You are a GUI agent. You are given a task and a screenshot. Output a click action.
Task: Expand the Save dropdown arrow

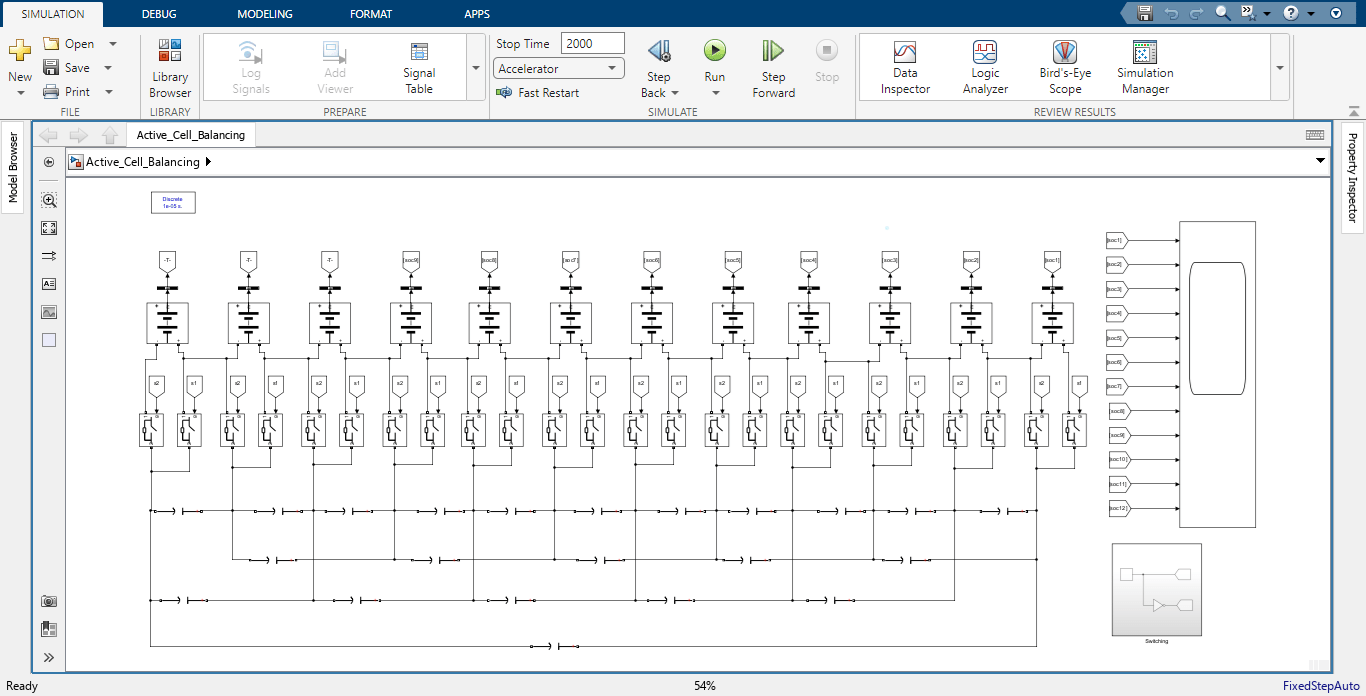pos(108,68)
